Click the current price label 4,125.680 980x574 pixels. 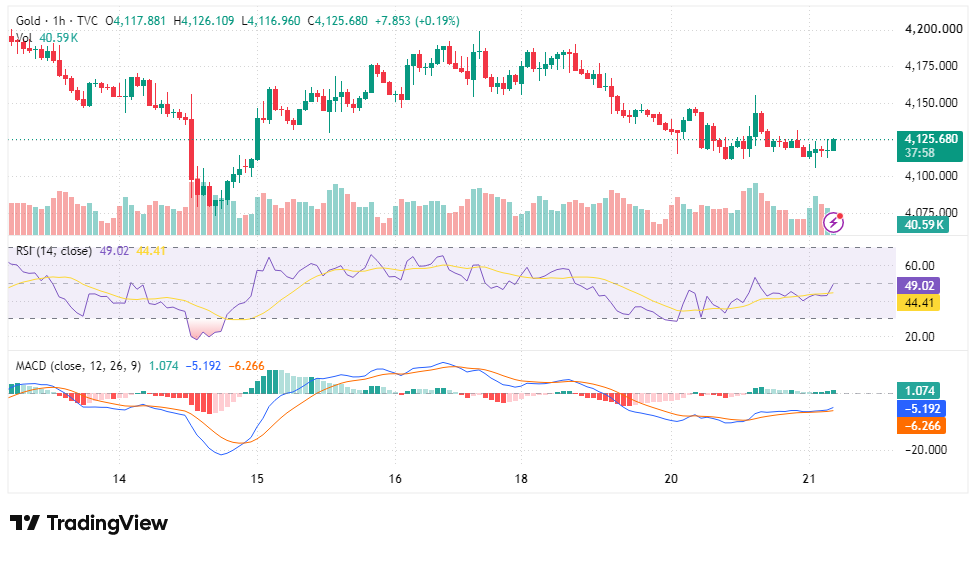click(x=929, y=146)
